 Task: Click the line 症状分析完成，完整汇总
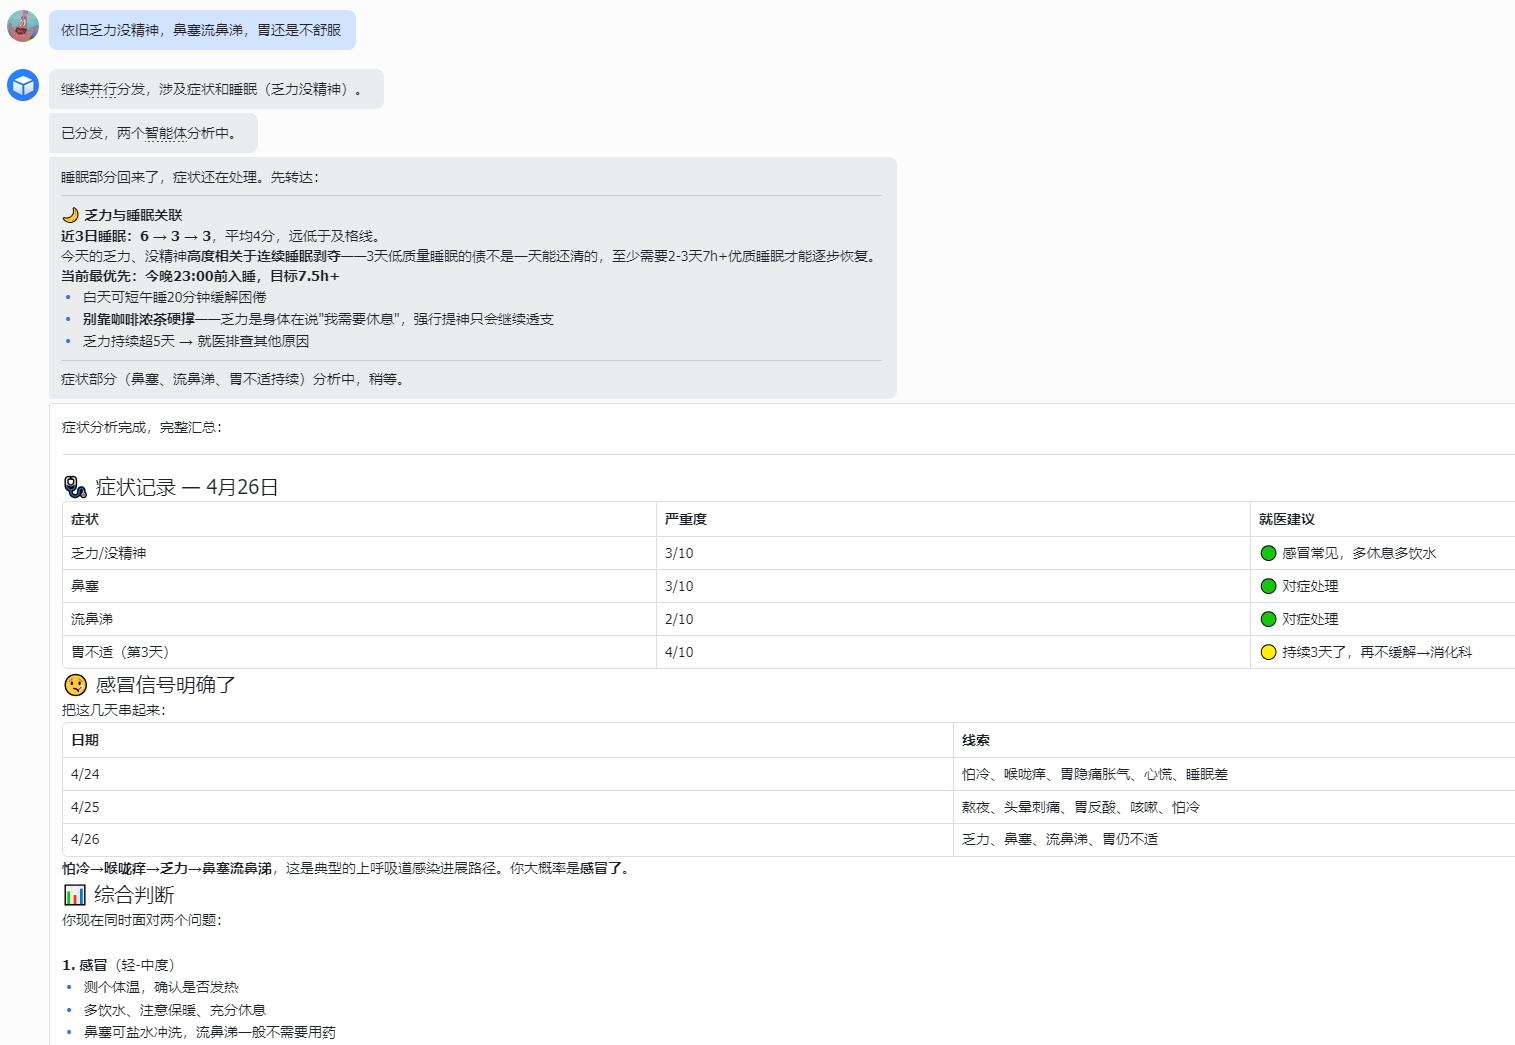(142, 427)
